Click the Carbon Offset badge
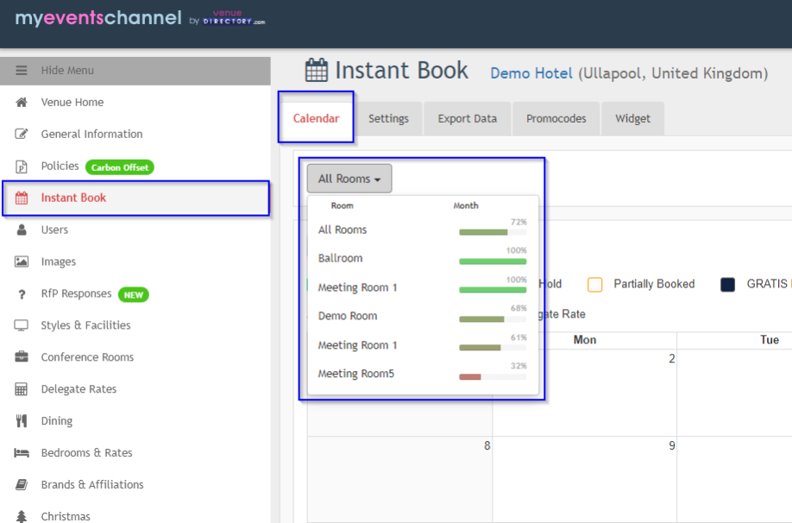The height and width of the screenshot is (523, 792). 120,167
